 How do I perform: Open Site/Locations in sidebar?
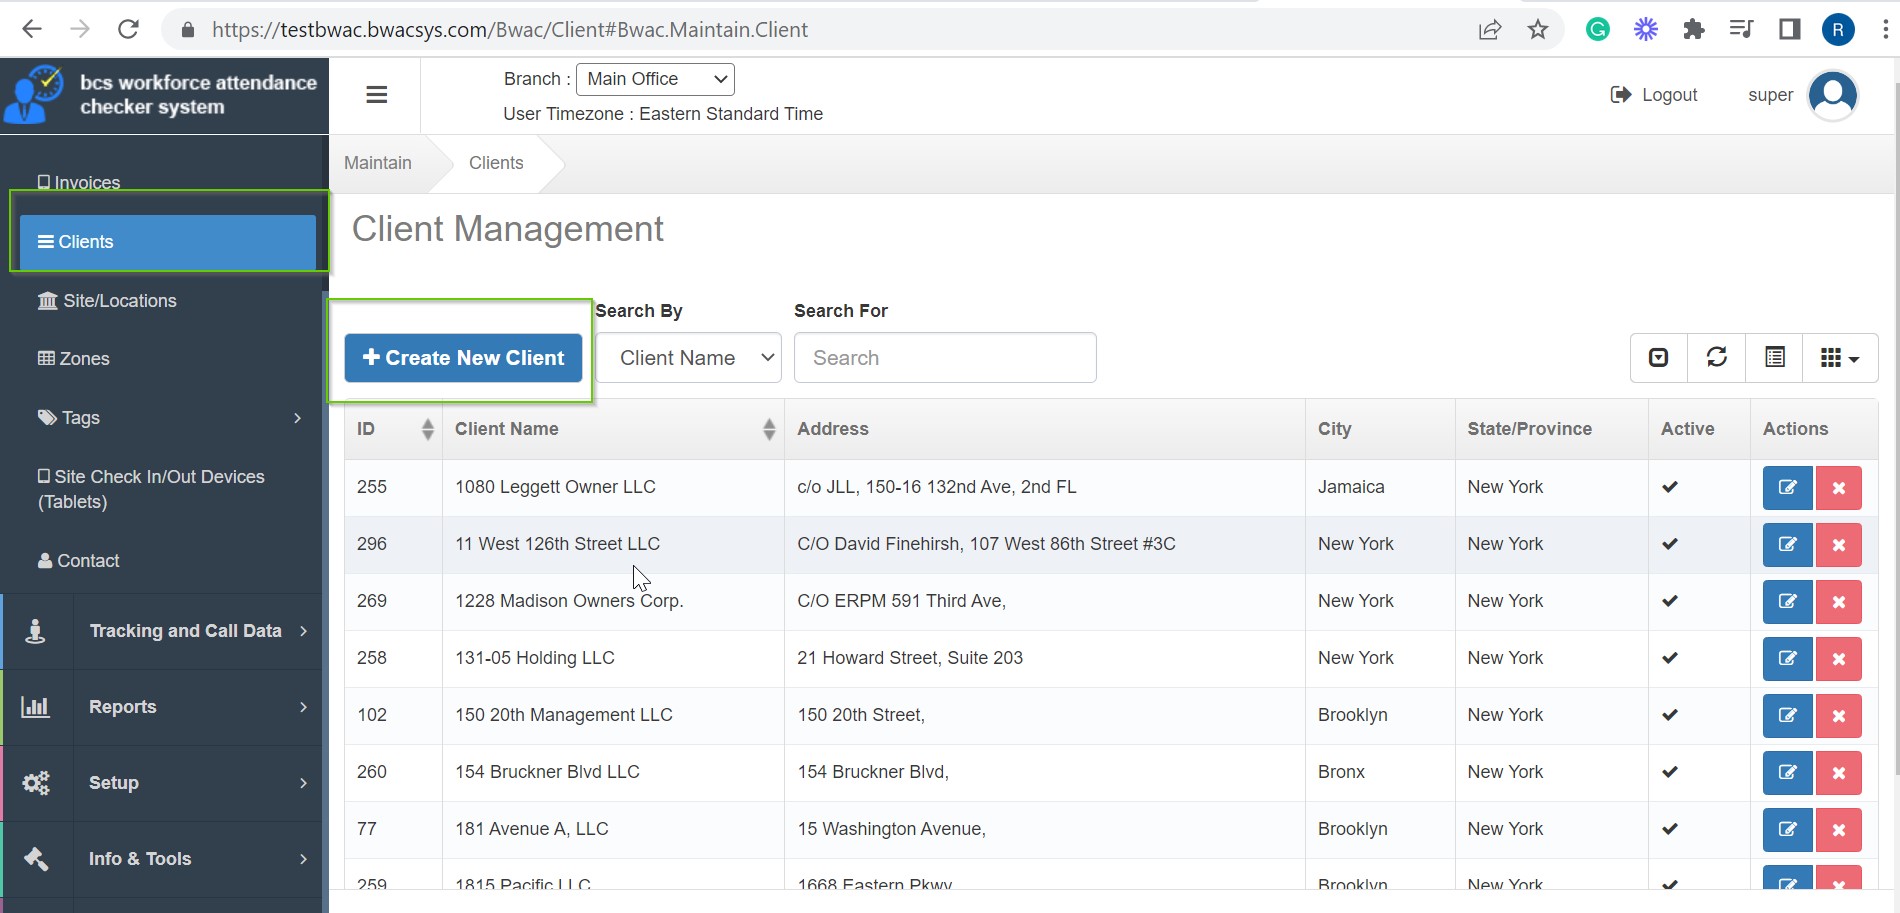point(120,301)
